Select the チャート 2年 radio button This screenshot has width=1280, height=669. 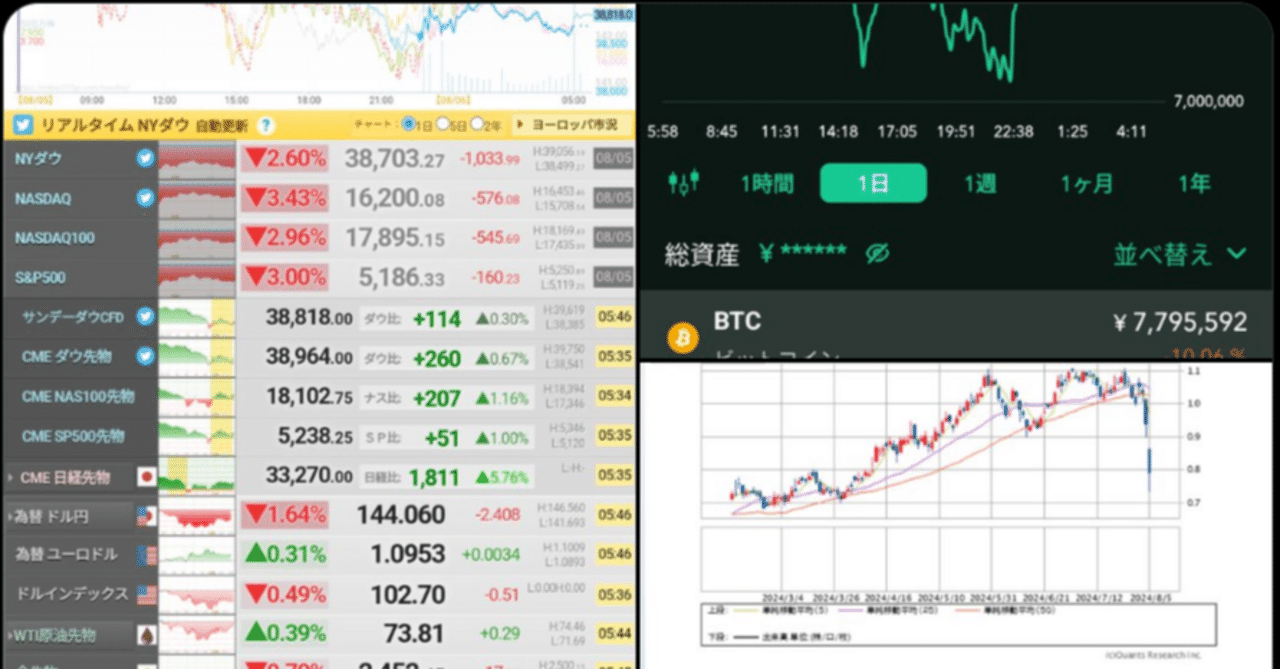pyautogui.click(x=477, y=125)
